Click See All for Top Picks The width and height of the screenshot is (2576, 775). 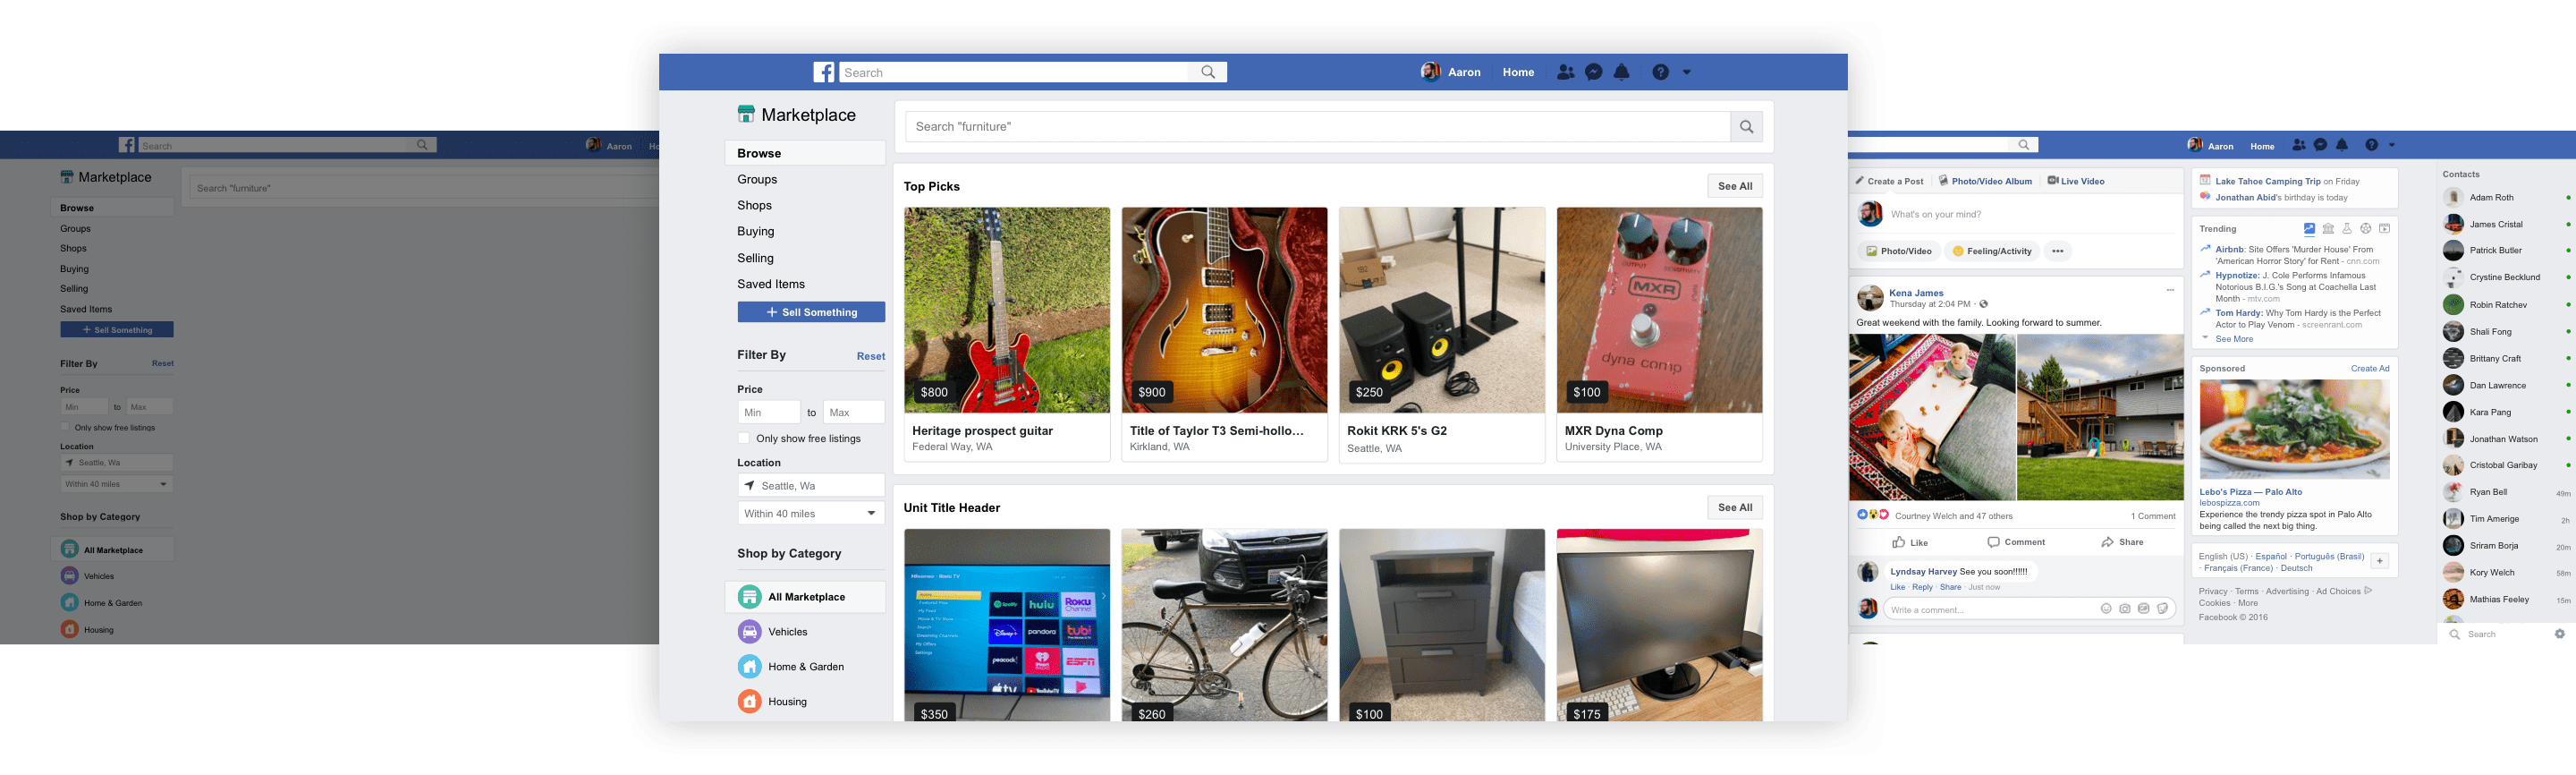[x=1735, y=186]
